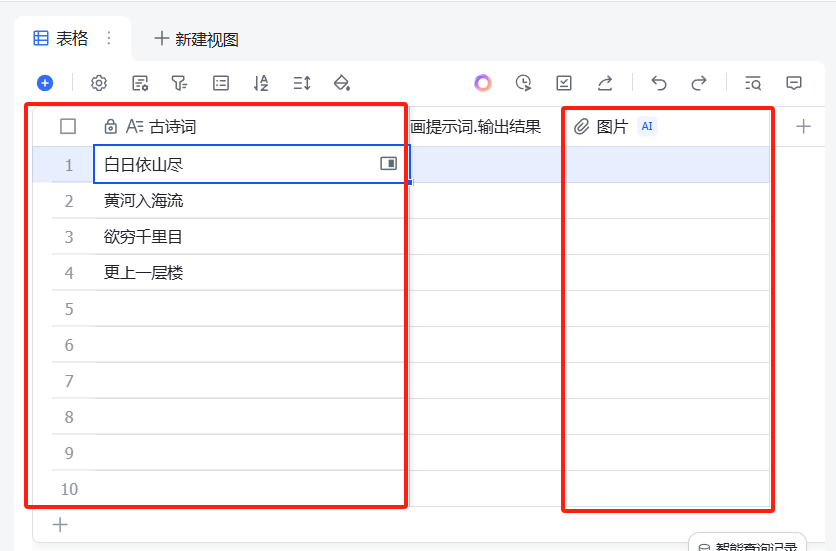Open the group-by list icon
Image resolution: width=836 pixels, height=551 pixels.
click(221, 83)
